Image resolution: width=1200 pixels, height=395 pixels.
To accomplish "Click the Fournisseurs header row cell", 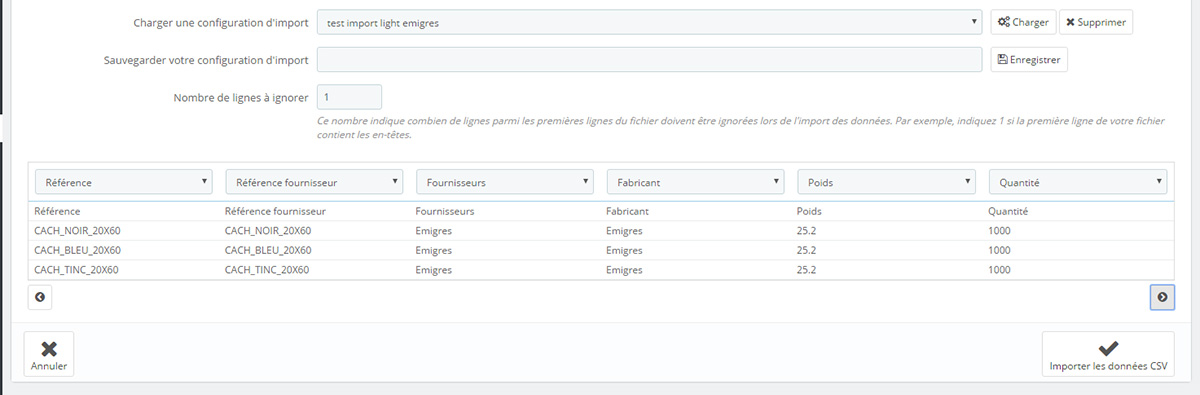I will [x=445, y=212].
